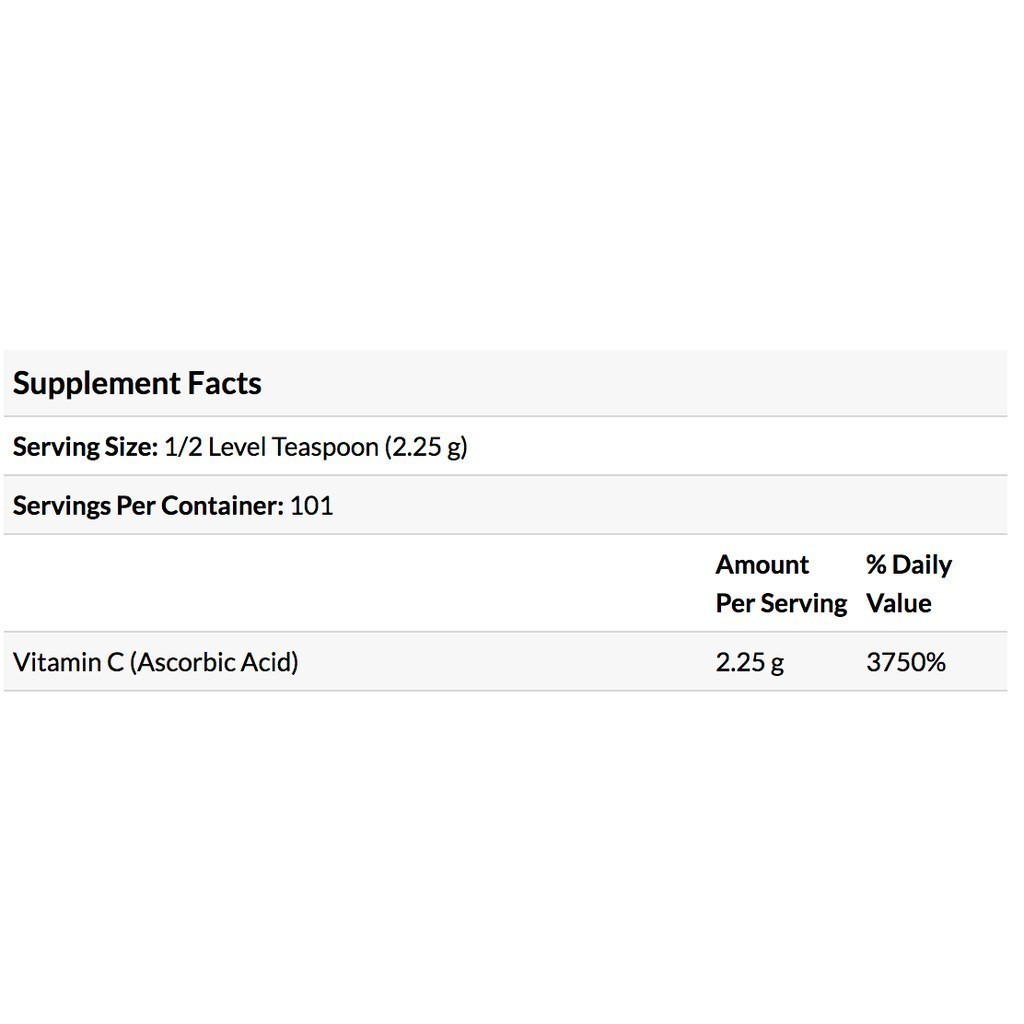Click the "1/2" fraction in serving size

tap(182, 446)
